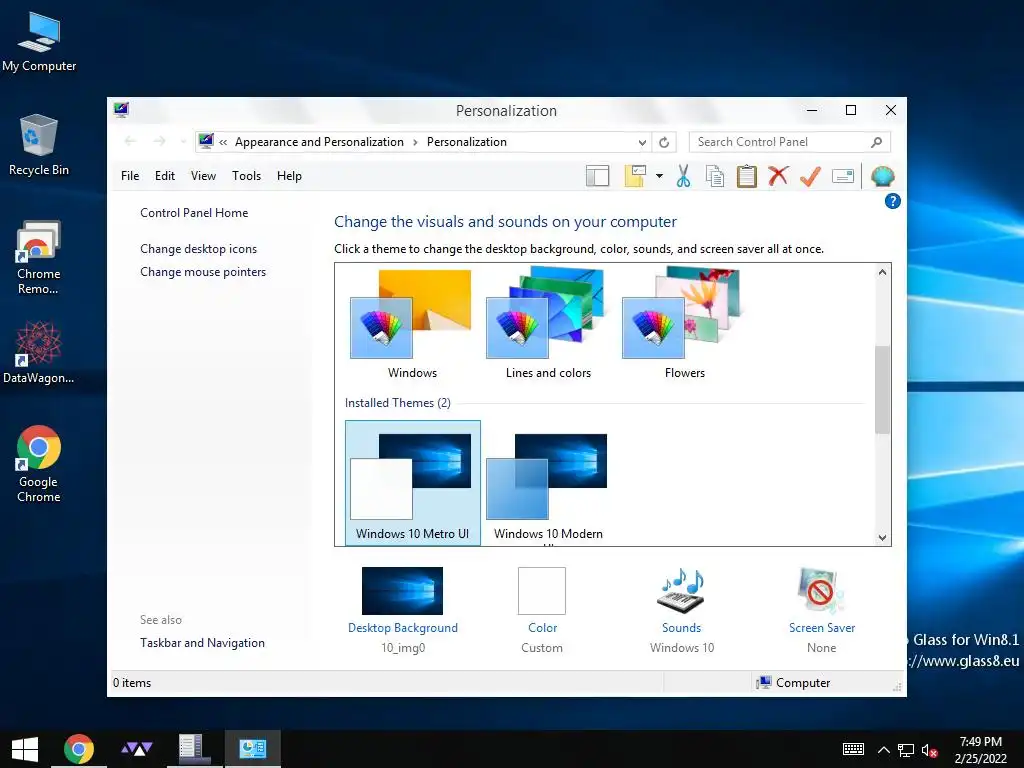Viewport: 1024px width, 768px height.
Task: Open the blue Help question mark
Action: pyautogui.click(x=893, y=201)
